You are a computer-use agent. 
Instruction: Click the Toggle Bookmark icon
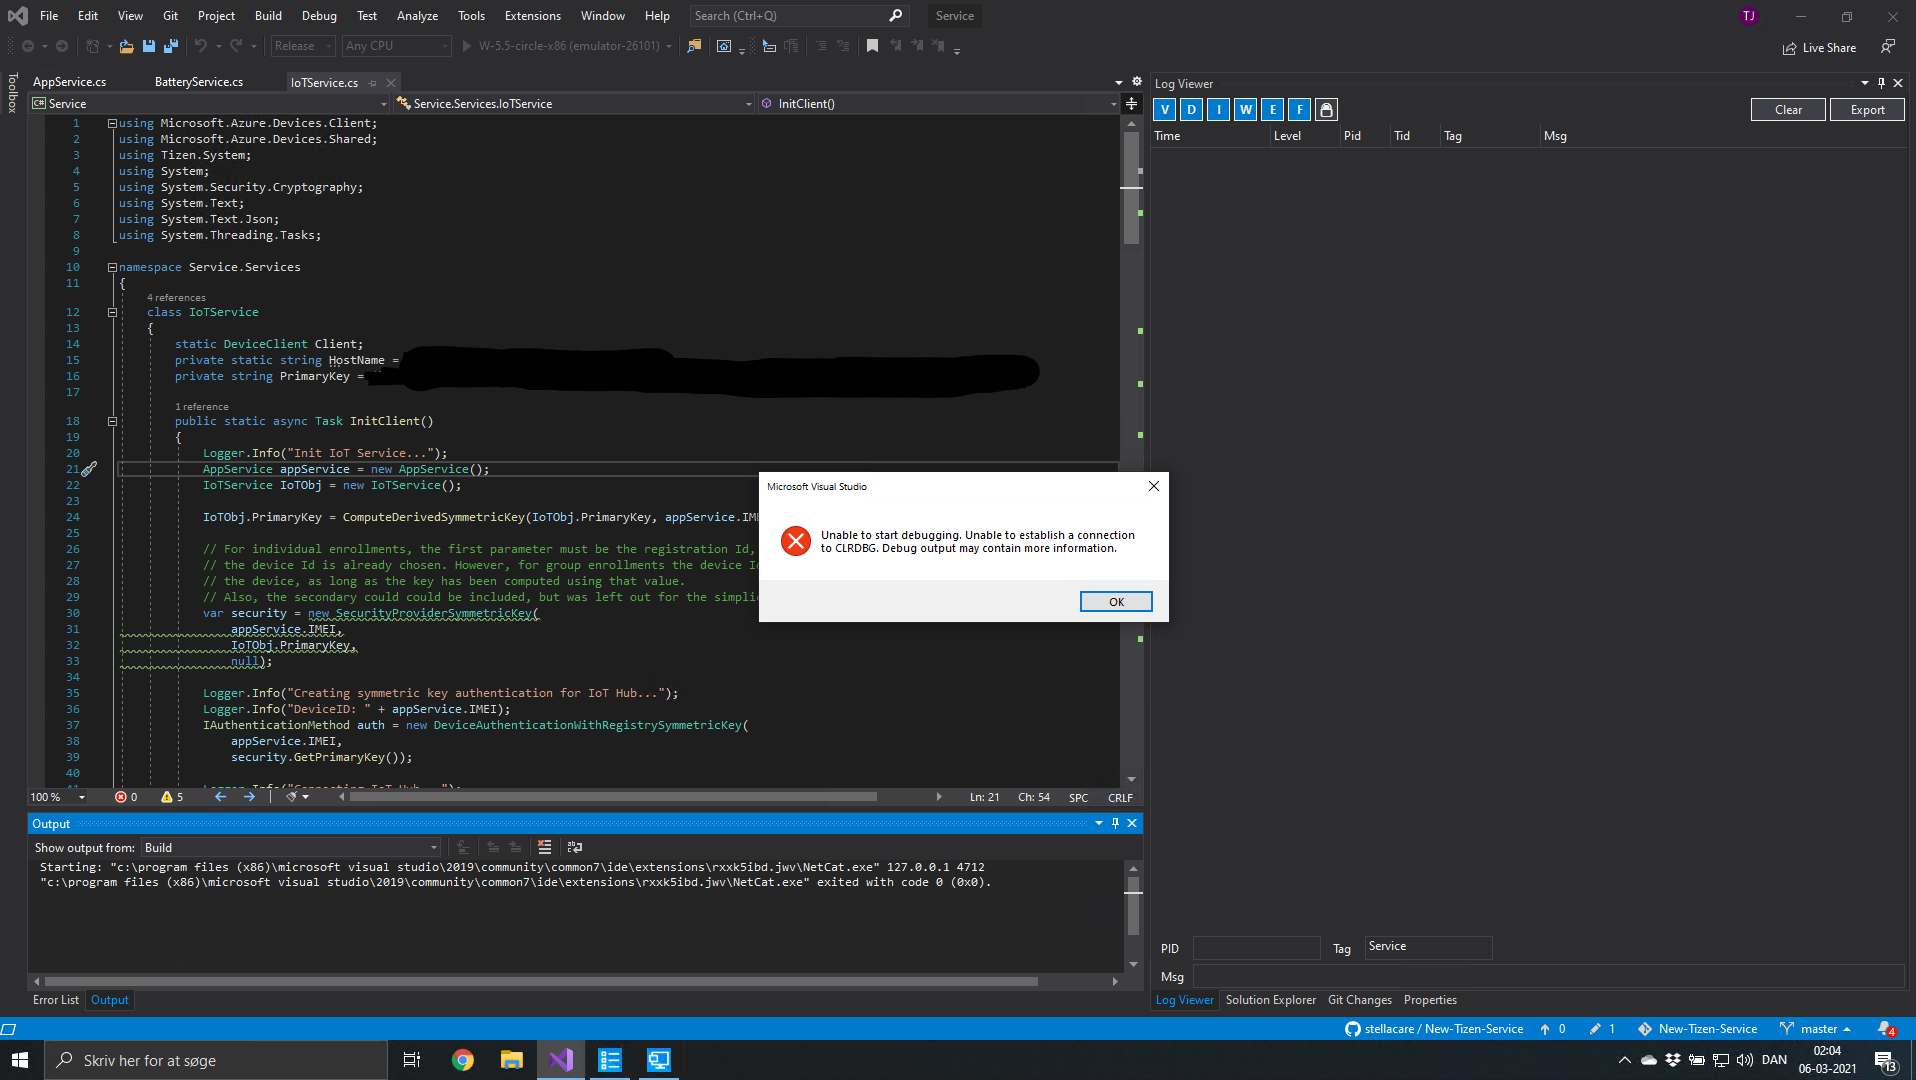[x=871, y=46]
